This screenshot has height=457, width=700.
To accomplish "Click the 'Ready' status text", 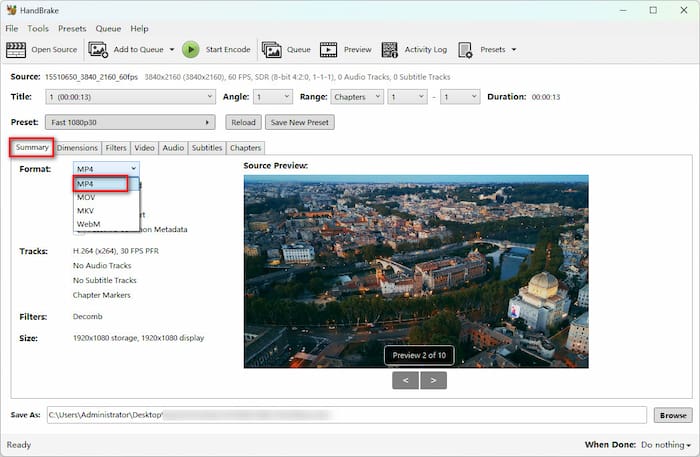I will (19, 445).
